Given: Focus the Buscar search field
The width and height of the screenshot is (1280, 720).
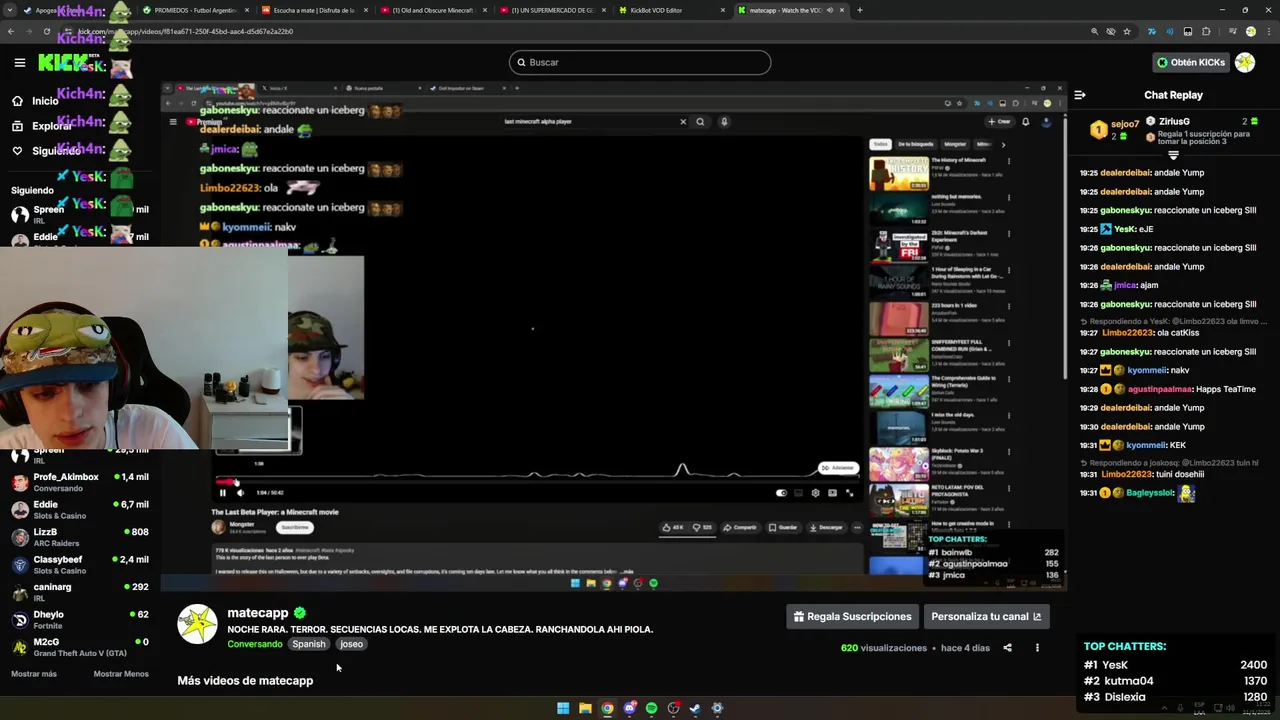Looking at the screenshot, I should (640, 62).
